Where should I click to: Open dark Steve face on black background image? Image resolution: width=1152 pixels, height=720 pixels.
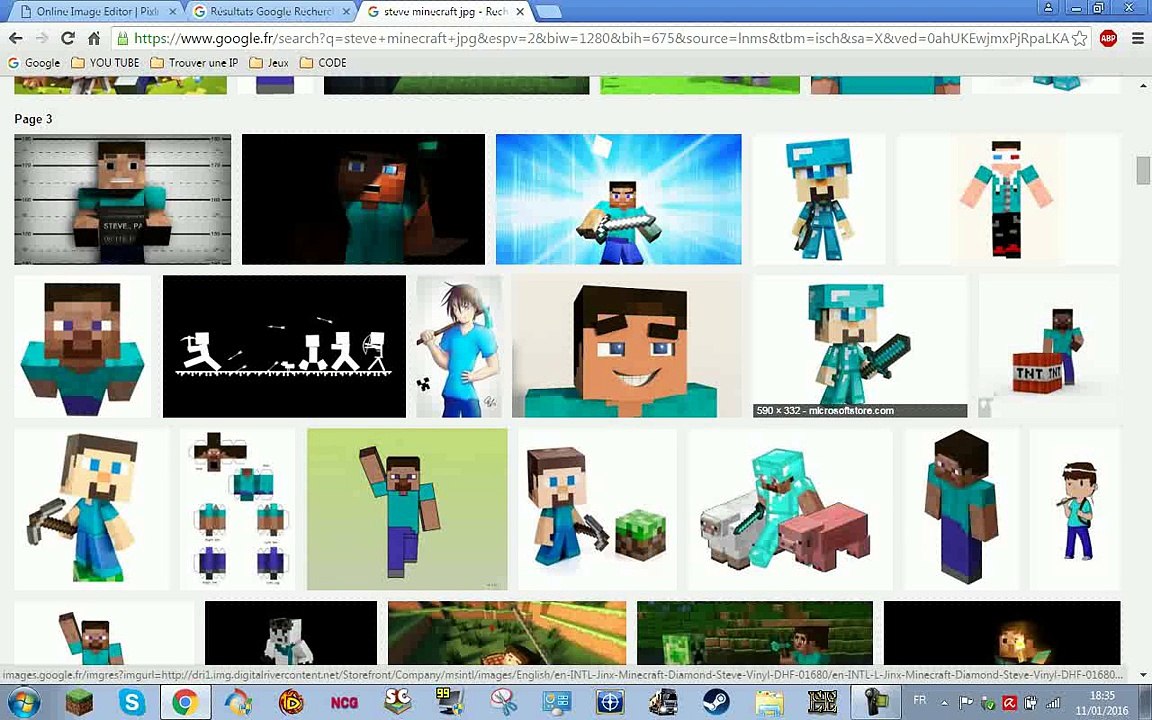pyautogui.click(x=363, y=199)
